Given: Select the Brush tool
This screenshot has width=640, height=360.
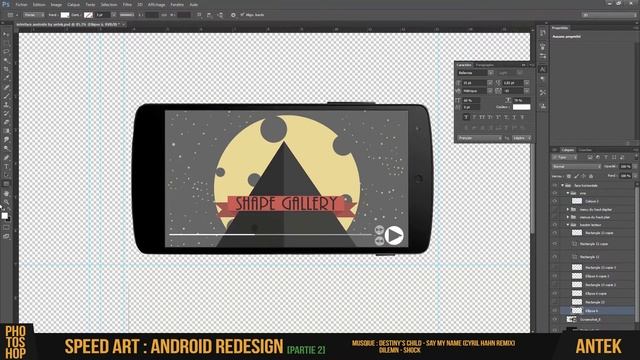Looking at the screenshot, I should point(6,96).
